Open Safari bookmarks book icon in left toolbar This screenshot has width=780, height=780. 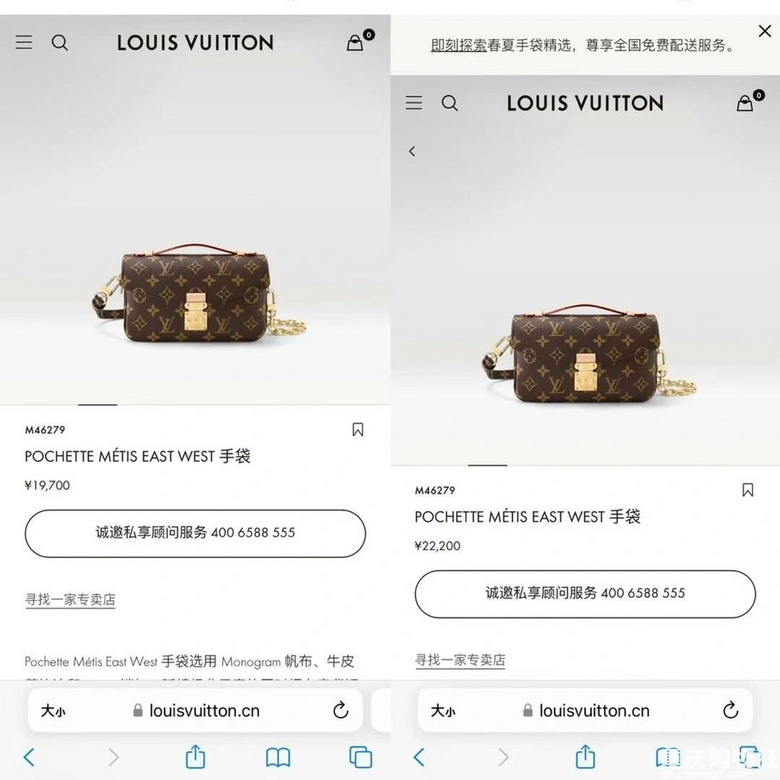click(x=278, y=758)
